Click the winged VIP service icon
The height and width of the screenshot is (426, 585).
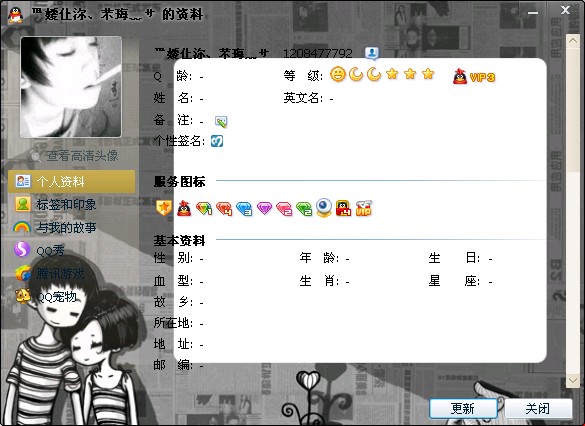click(x=364, y=208)
